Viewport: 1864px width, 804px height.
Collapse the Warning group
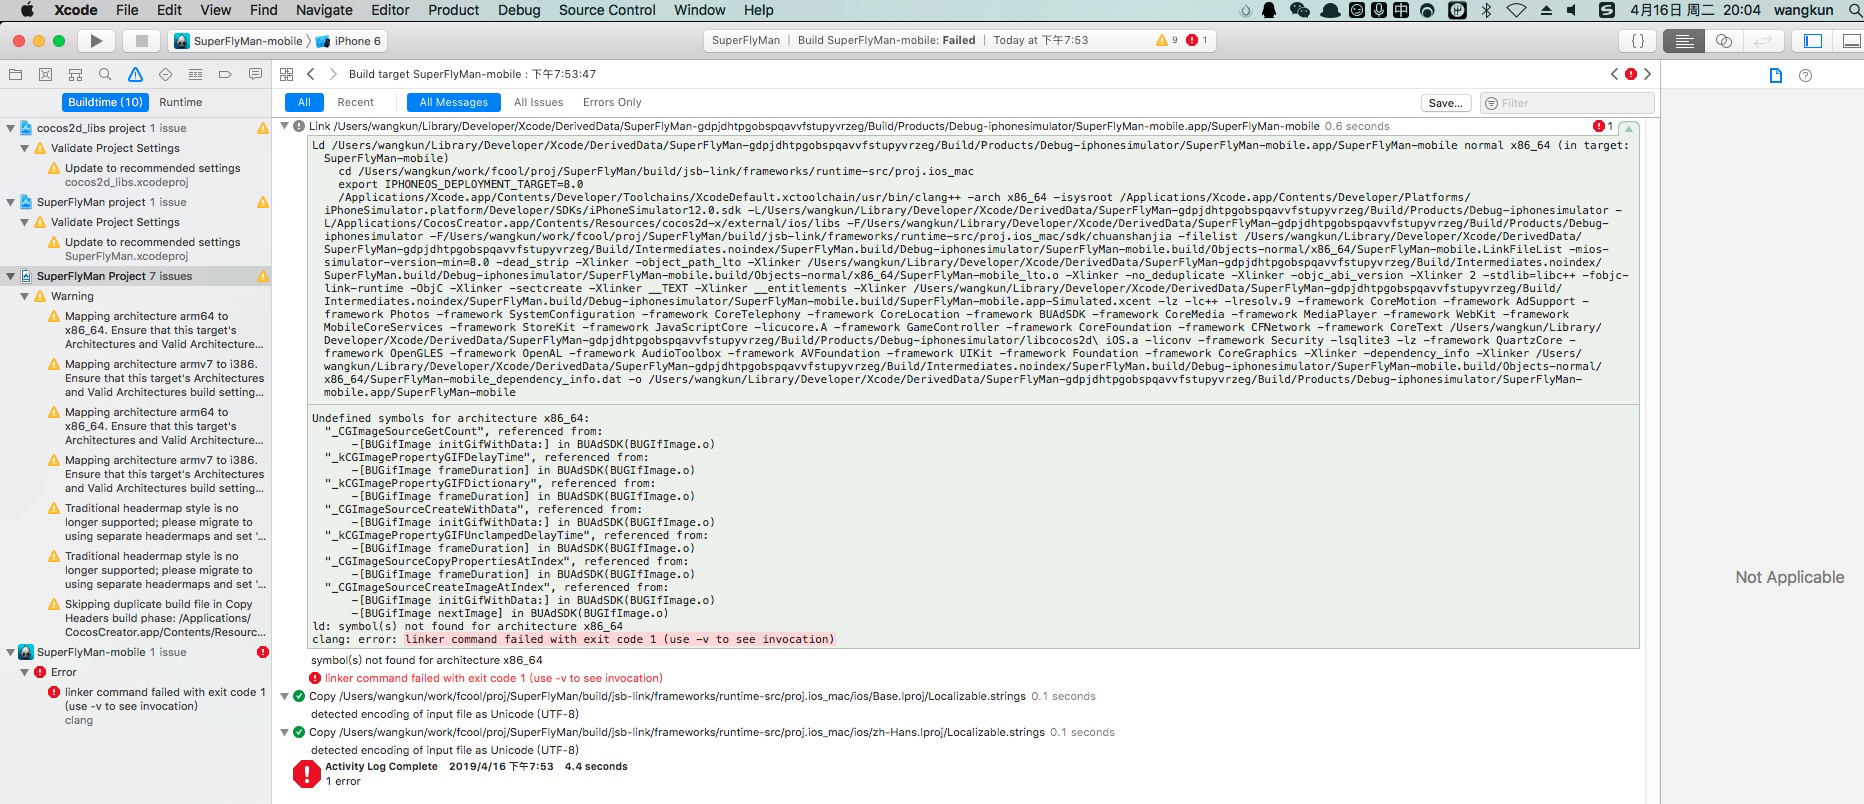pyautogui.click(x=25, y=296)
